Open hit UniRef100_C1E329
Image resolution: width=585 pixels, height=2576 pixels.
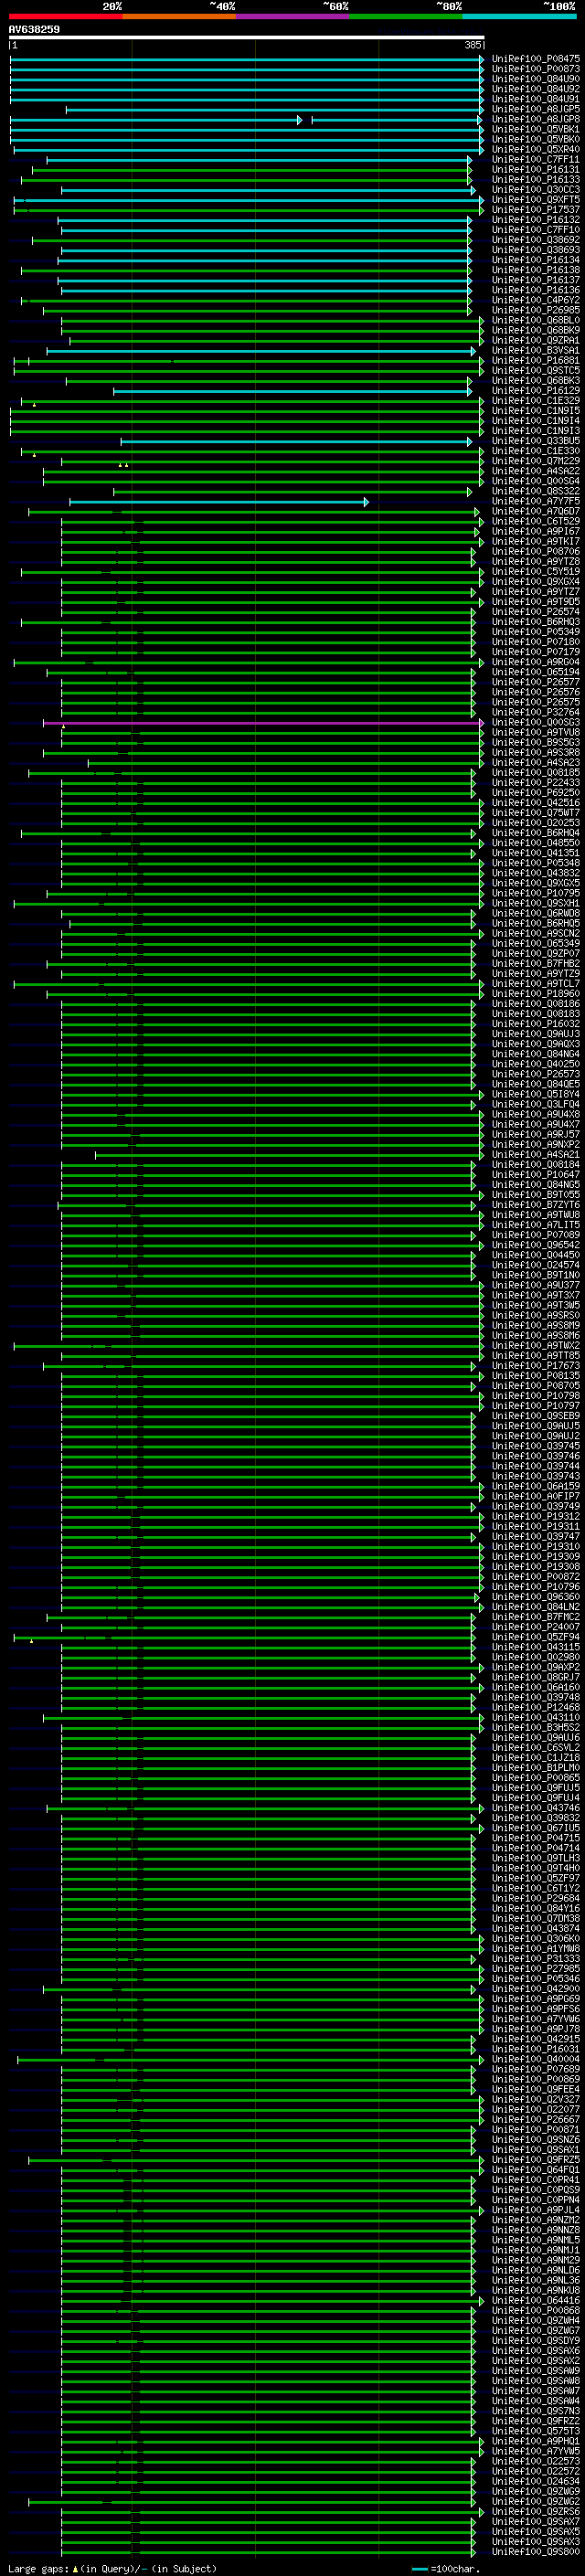pyautogui.click(x=535, y=401)
